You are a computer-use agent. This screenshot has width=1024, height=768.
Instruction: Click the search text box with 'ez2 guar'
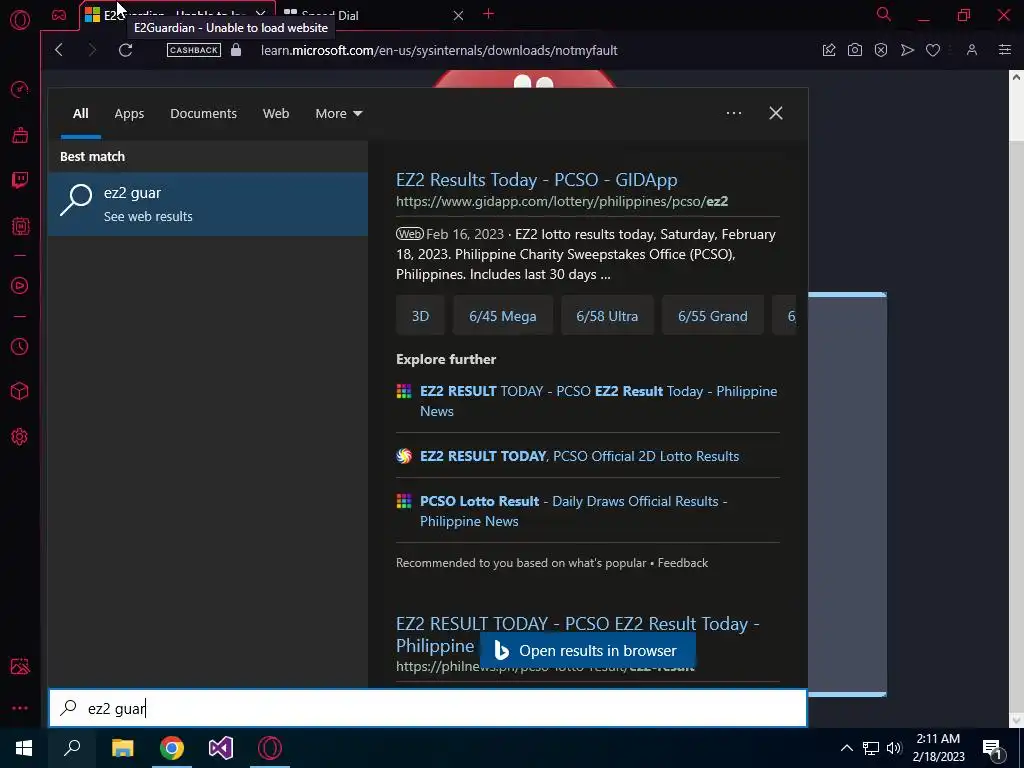coord(428,708)
